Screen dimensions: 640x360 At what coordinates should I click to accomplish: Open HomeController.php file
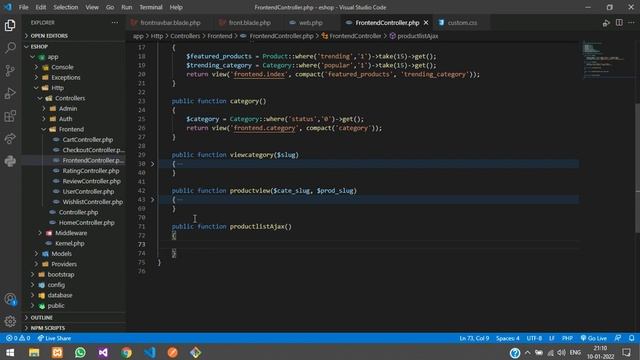click(x=86, y=223)
